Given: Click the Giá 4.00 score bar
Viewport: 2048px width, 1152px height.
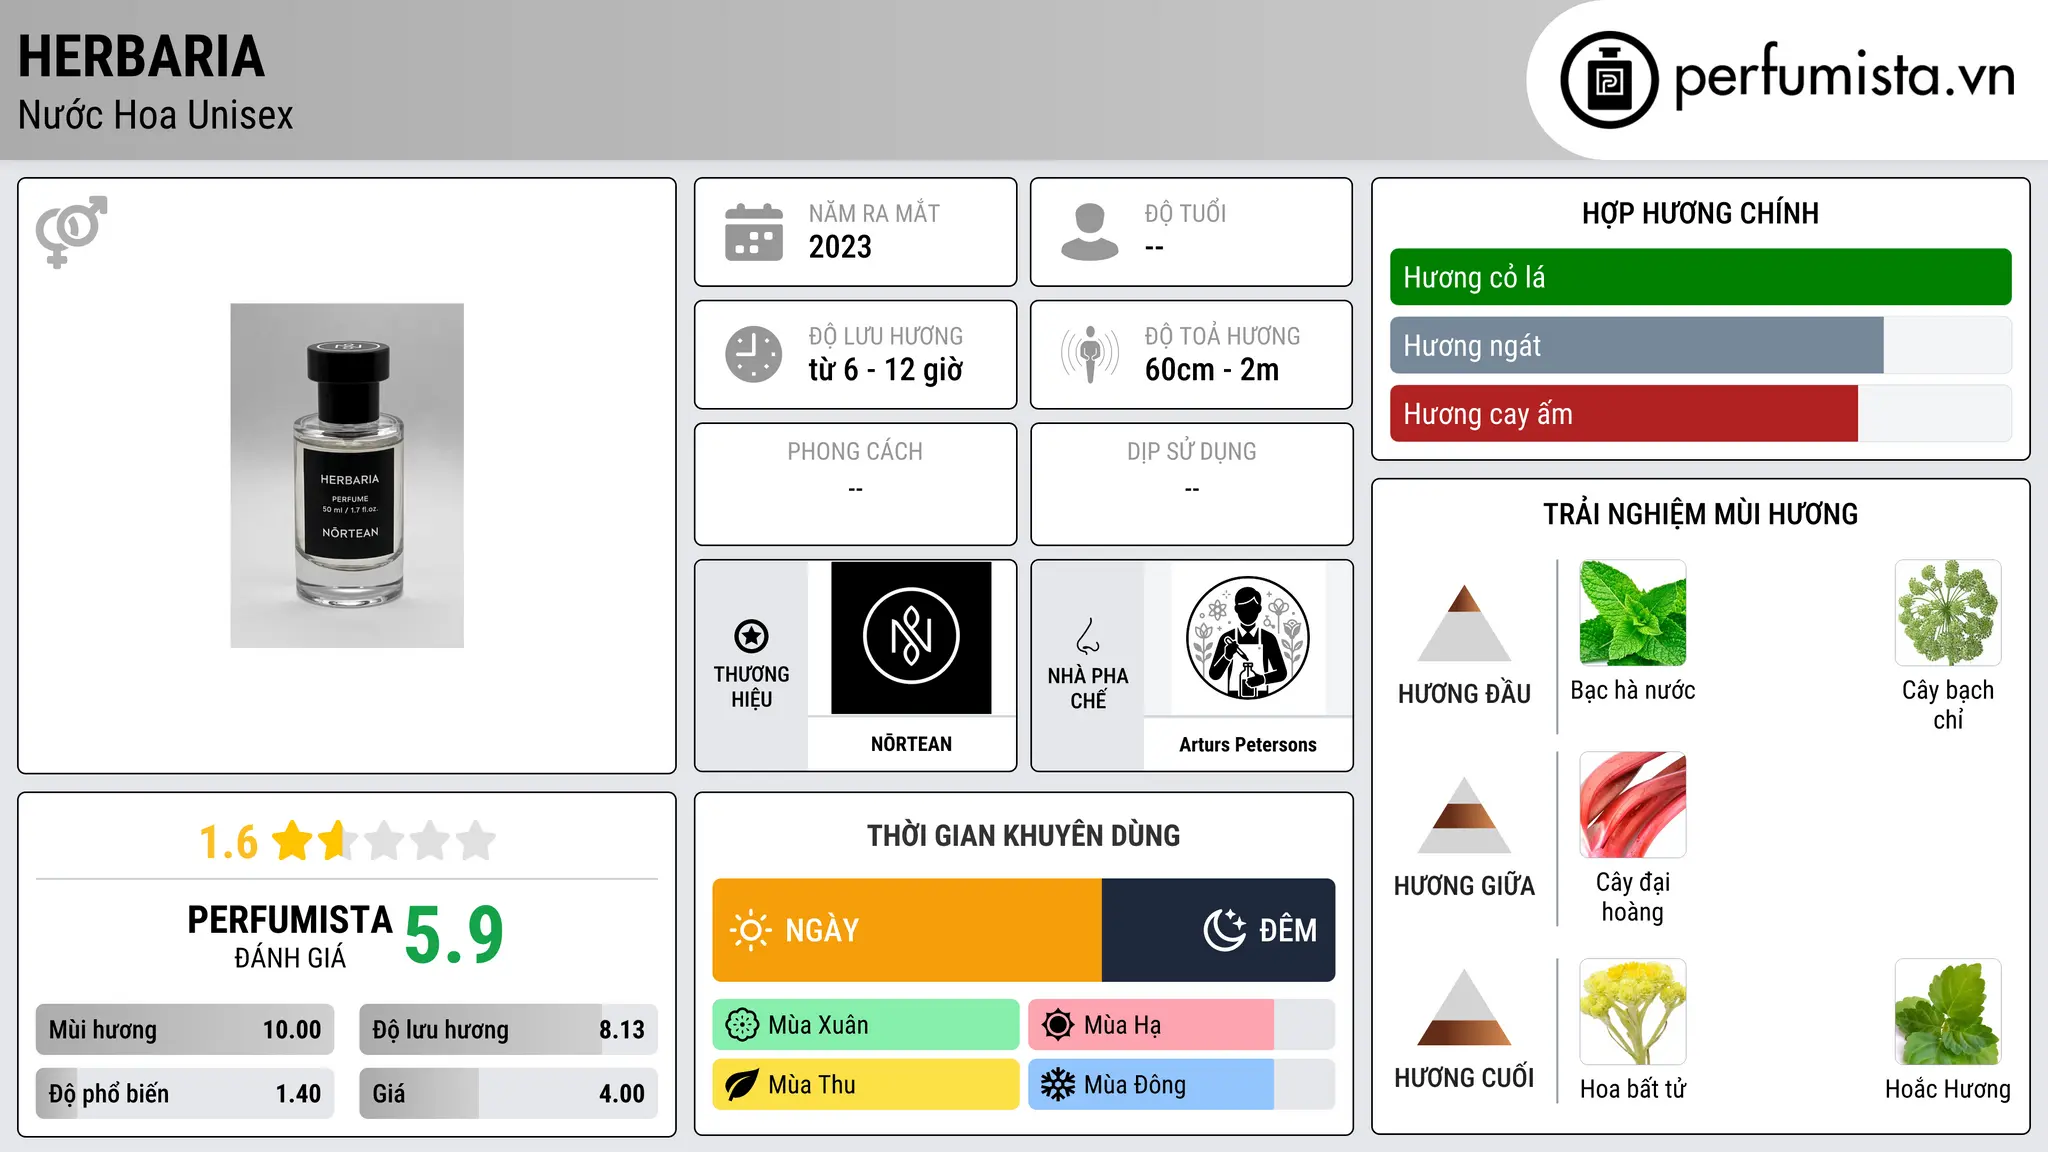Looking at the screenshot, I should [x=508, y=1094].
